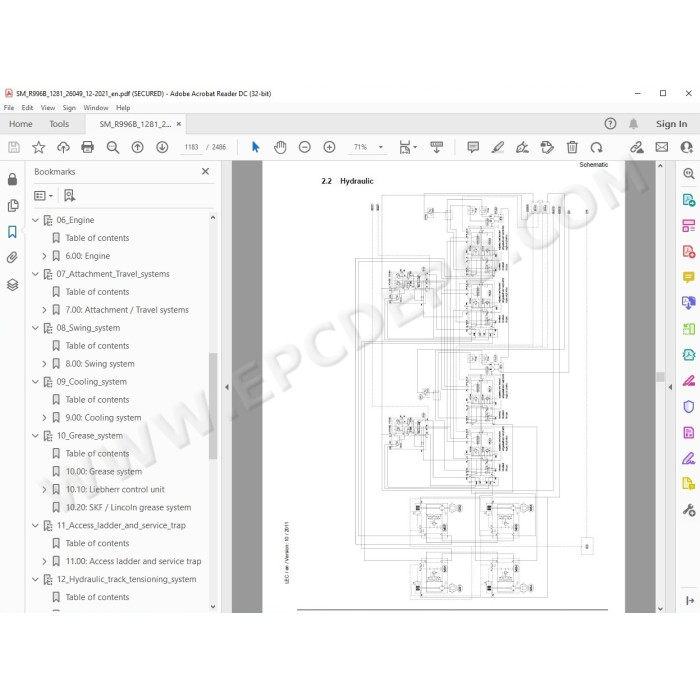Expand 10.10: Liebherr control unit bookmark

coord(44,490)
